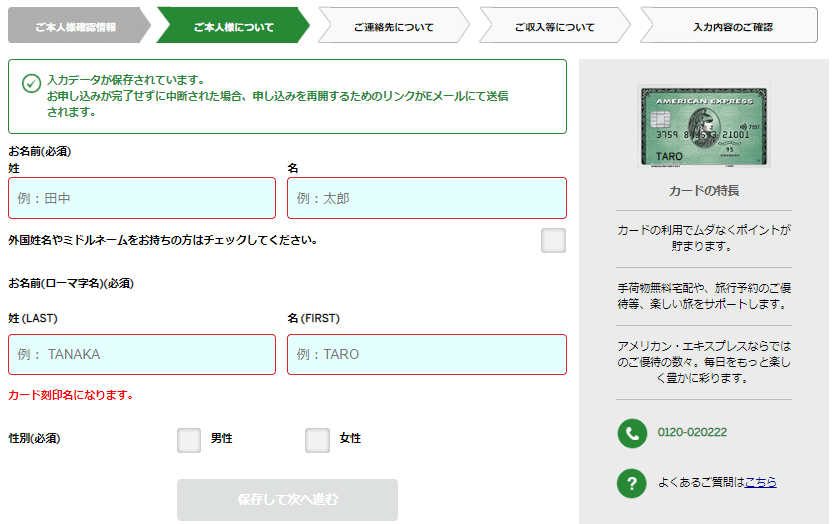838x524 pixels.
Task: Click the カードの特長 heading
Action: (704, 191)
